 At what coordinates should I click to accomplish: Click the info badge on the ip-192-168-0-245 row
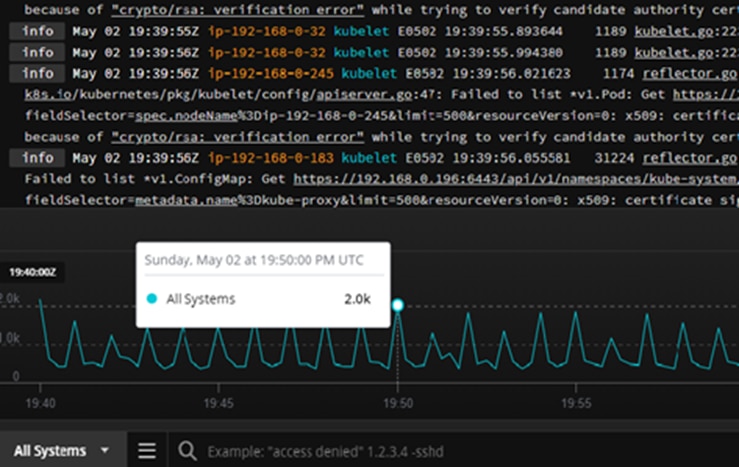[x=38, y=73]
